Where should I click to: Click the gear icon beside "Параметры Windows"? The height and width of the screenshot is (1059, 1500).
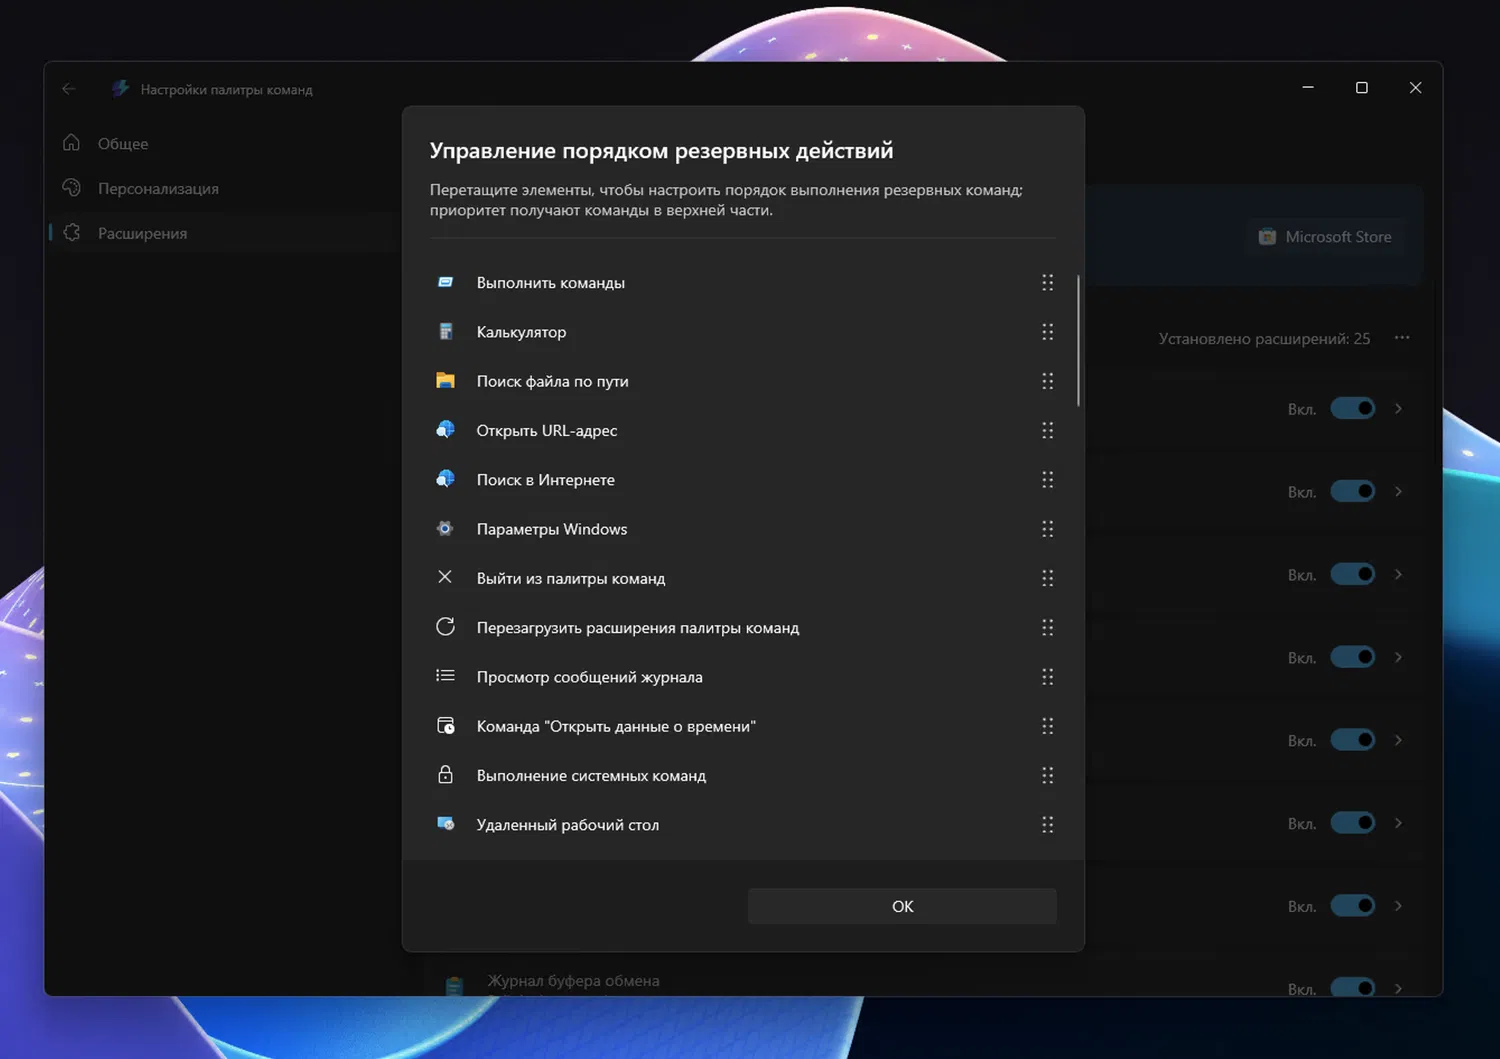pos(445,529)
